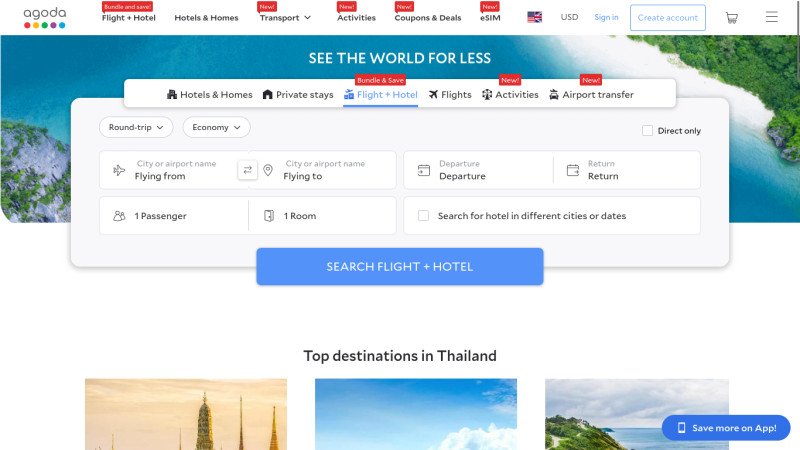Click the agoda logo
Screen dimensions: 800x450
[45, 18]
